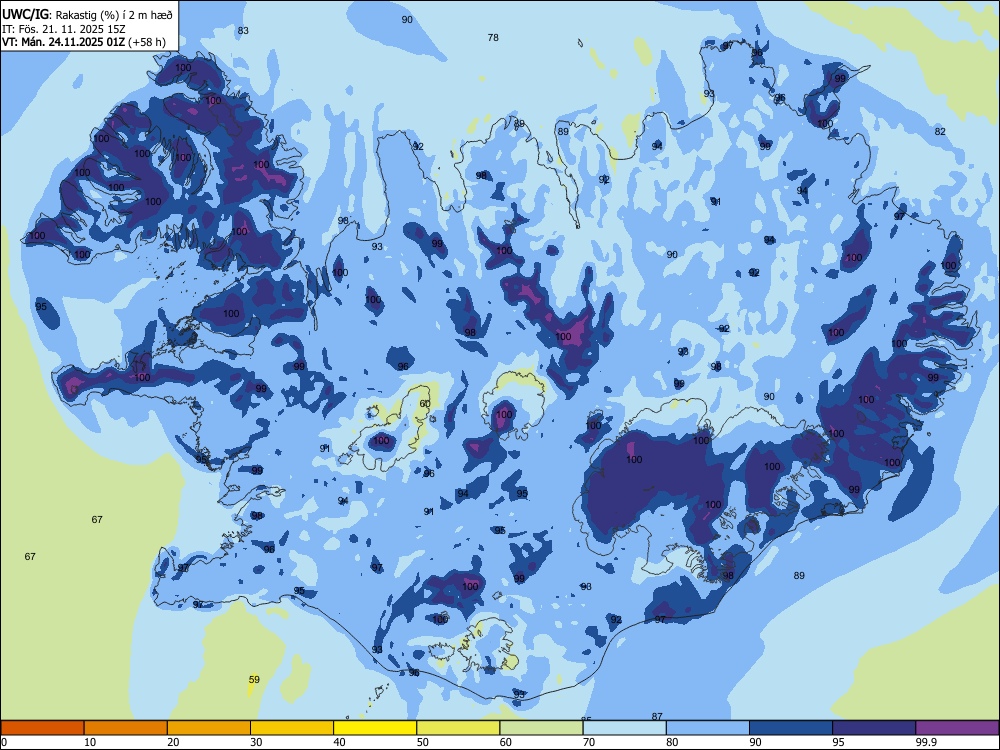Click the '83' value on the map
The height and width of the screenshot is (750, 1000).
243,31
